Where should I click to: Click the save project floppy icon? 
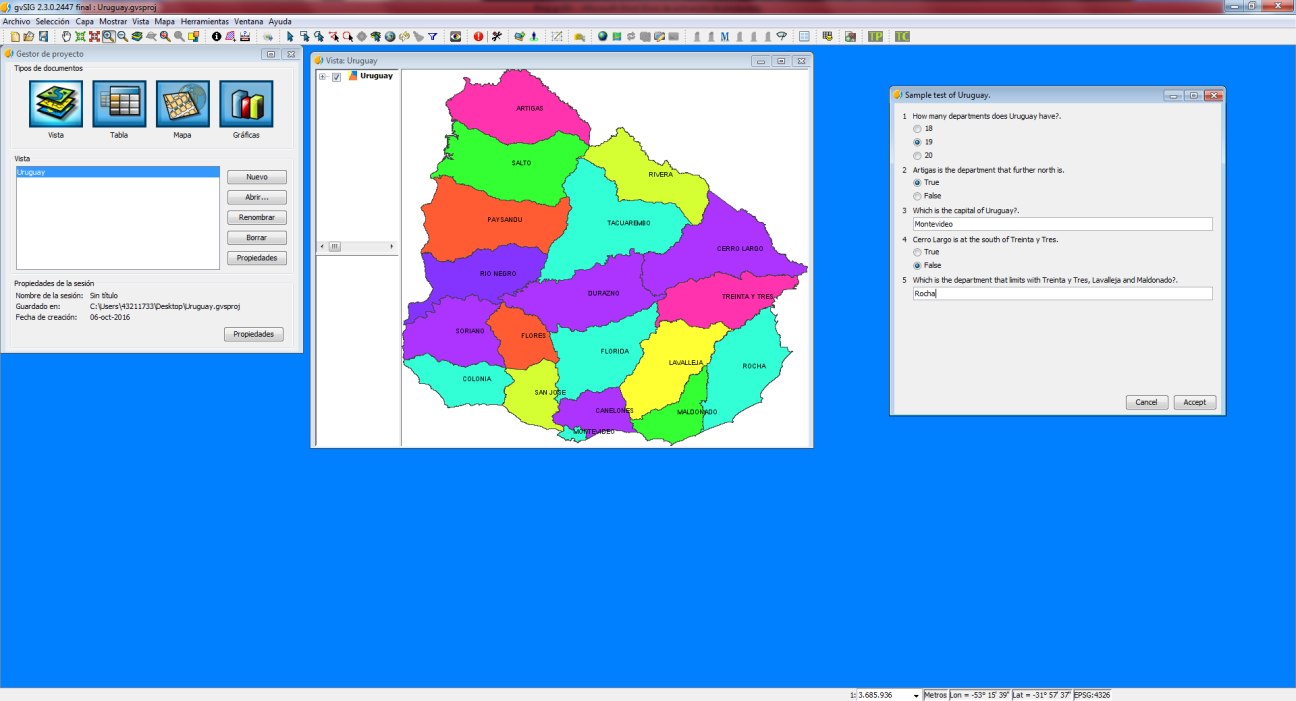(43, 37)
